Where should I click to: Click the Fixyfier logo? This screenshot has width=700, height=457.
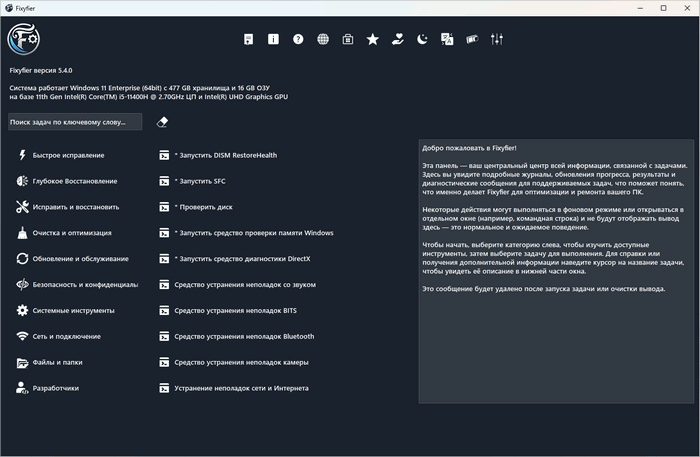[x=24, y=39]
